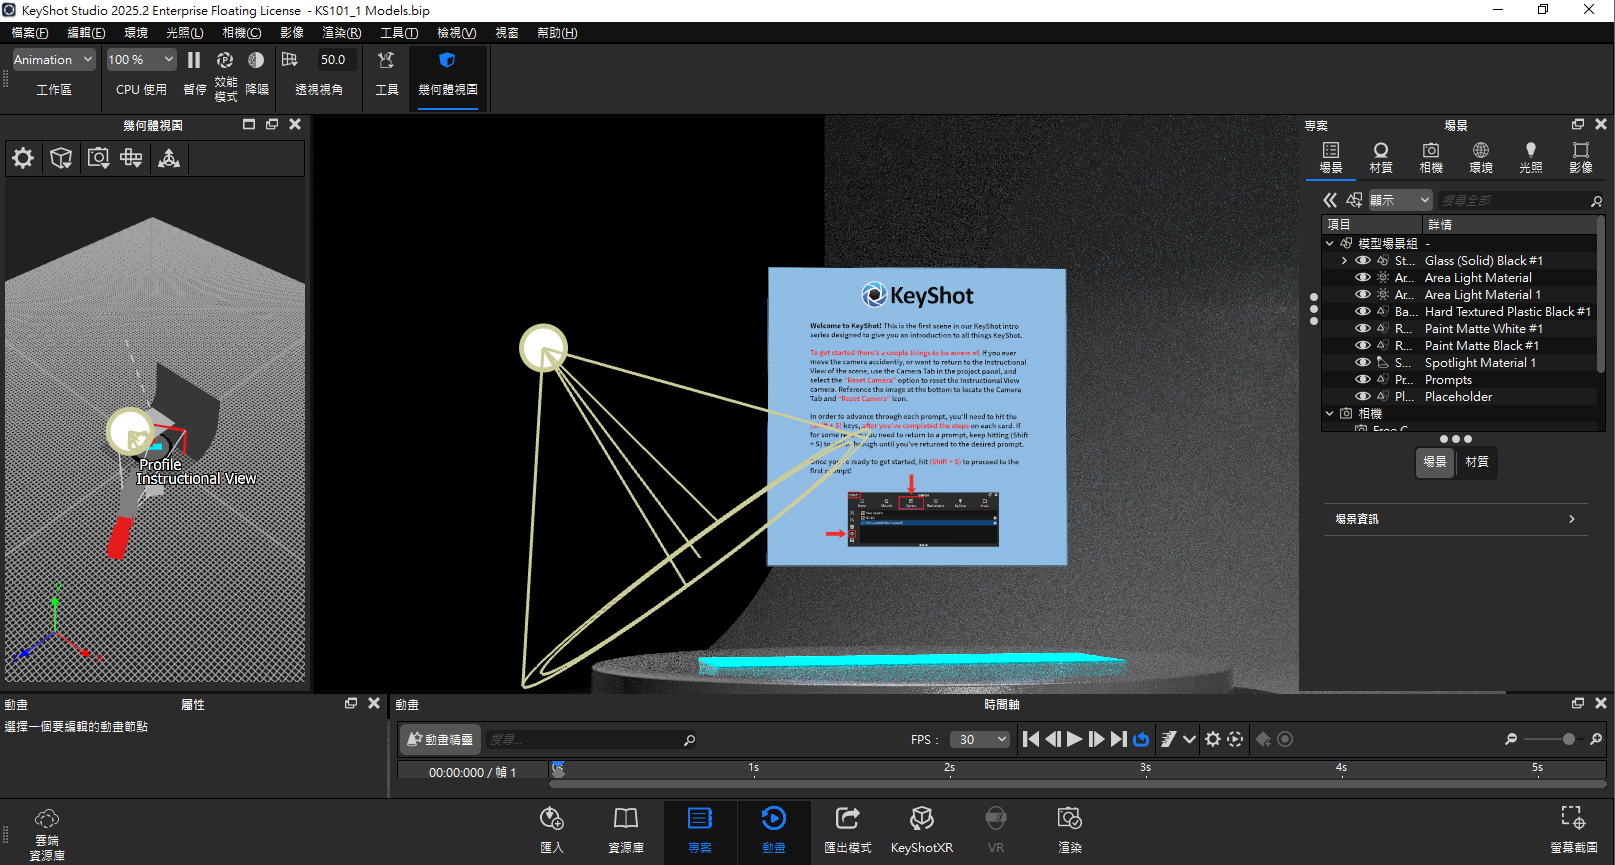The image size is (1615, 865).
Task: Hide Hard Textured Plastic Black #1 row
Action: 1363,312
